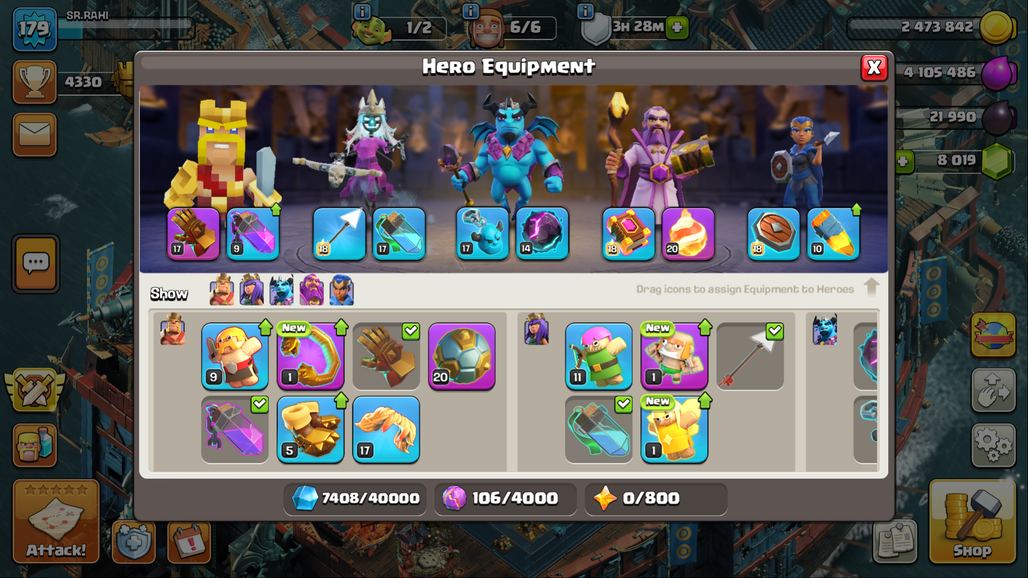Close the Hero Equipment window
The image size is (1028, 578).
(874, 67)
